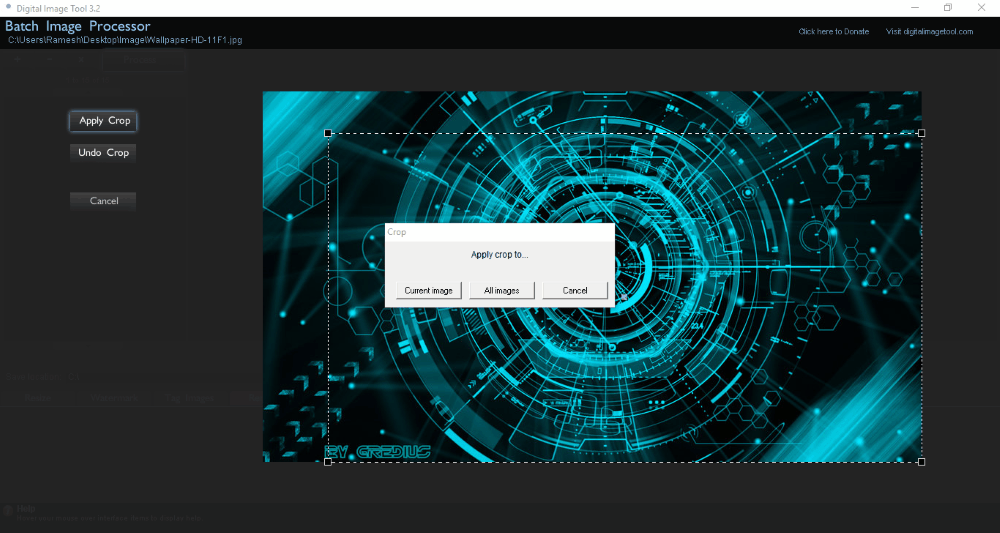Screen dimensions: 1000x533
Task: Select top-left crop selection handle
Action: [x=328, y=133]
